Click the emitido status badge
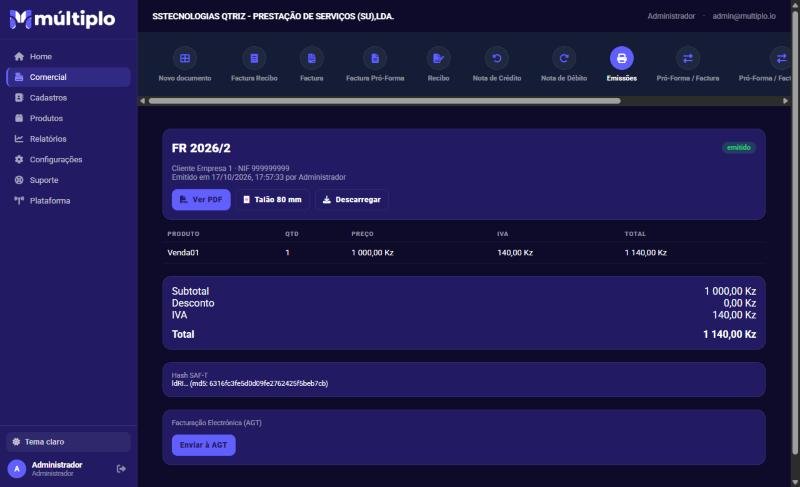 pos(739,147)
